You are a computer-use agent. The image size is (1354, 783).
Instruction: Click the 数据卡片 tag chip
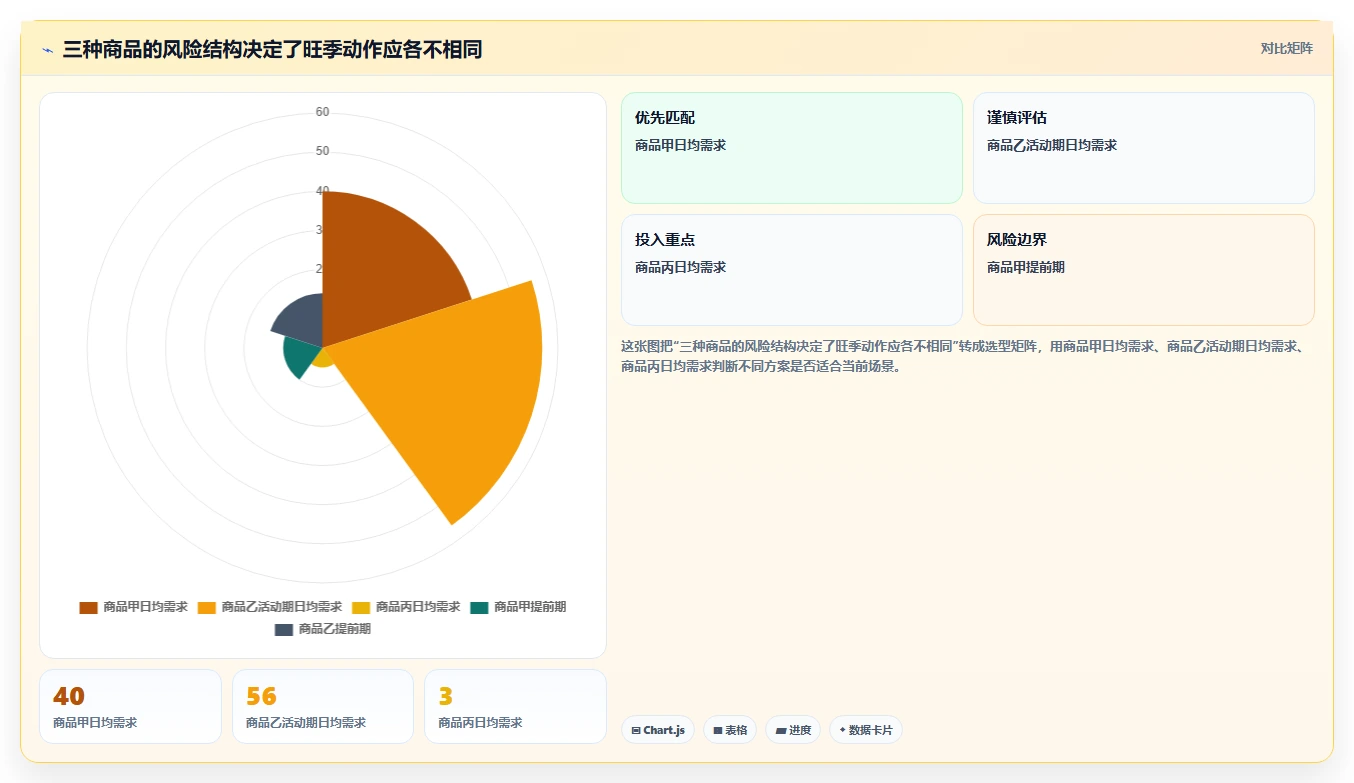(866, 730)
